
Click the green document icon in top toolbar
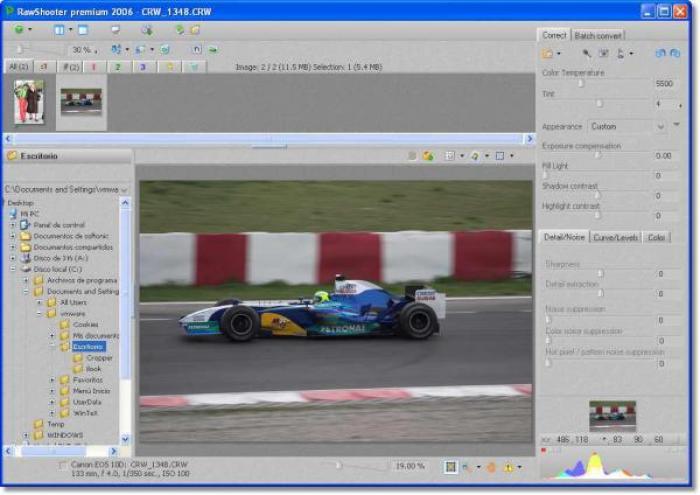click(180, 30)
